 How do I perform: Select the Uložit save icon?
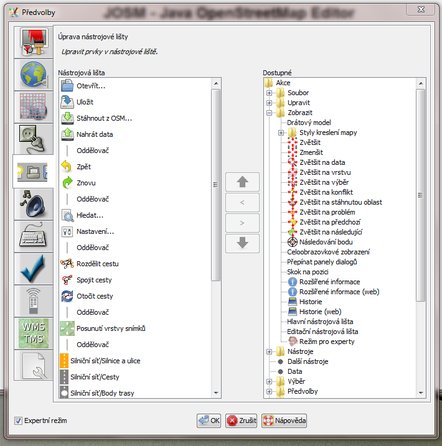[67, 102]
